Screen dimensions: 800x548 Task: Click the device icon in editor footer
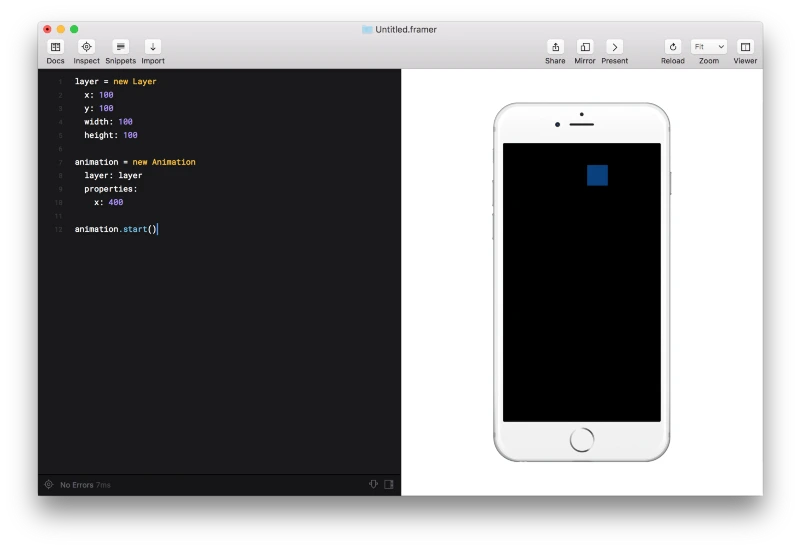373,484
